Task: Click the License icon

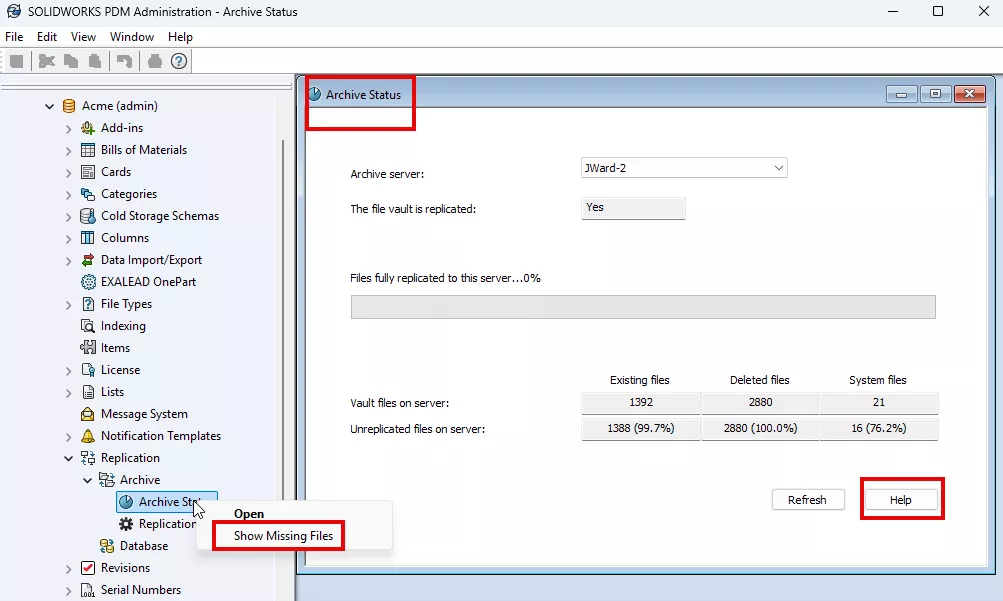Action: 88,370
